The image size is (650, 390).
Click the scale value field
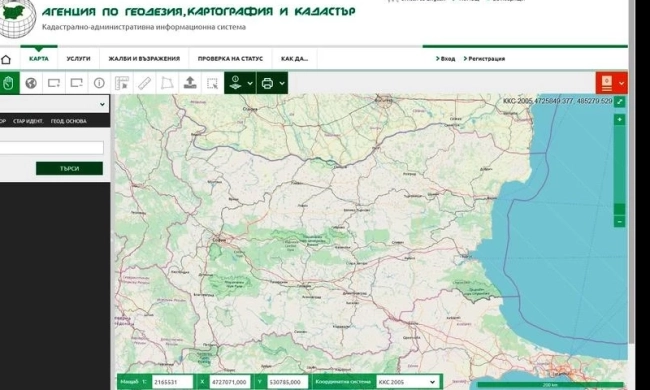point(172,382)
